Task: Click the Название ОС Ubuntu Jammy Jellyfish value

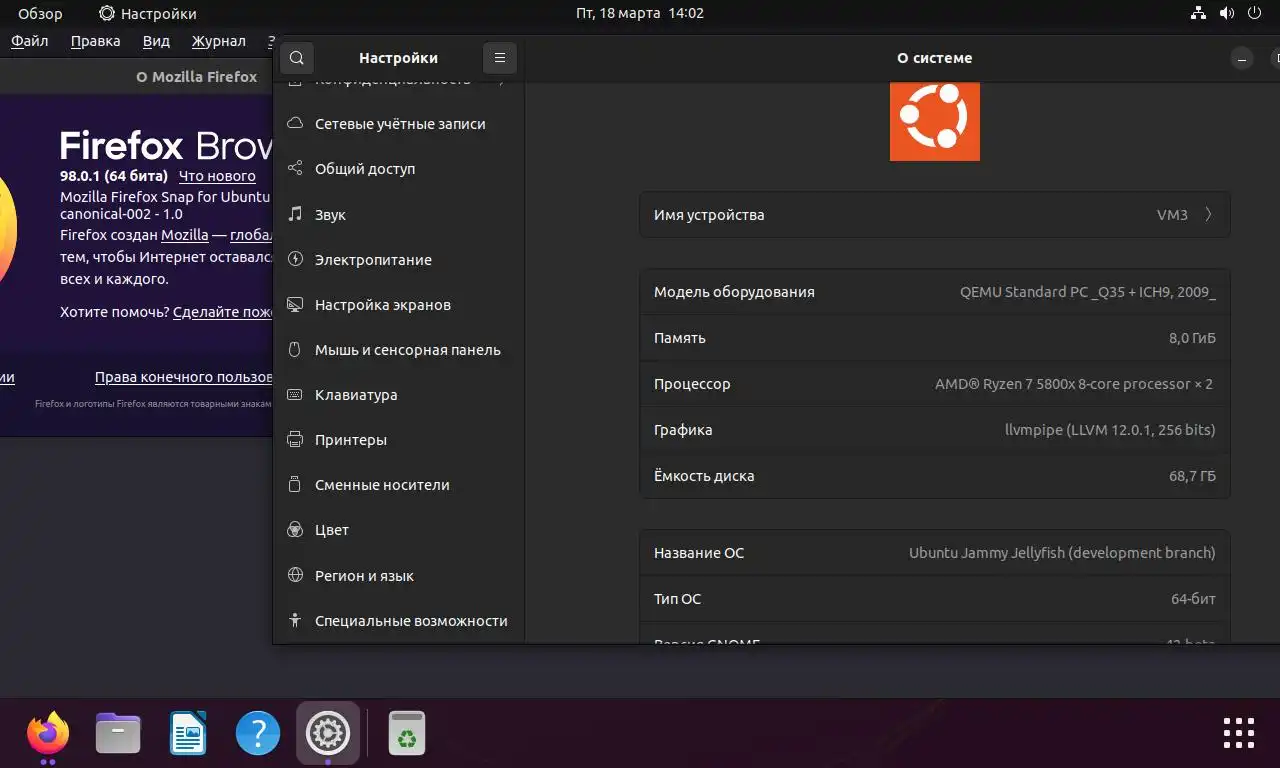Action: coord(1062,552)
